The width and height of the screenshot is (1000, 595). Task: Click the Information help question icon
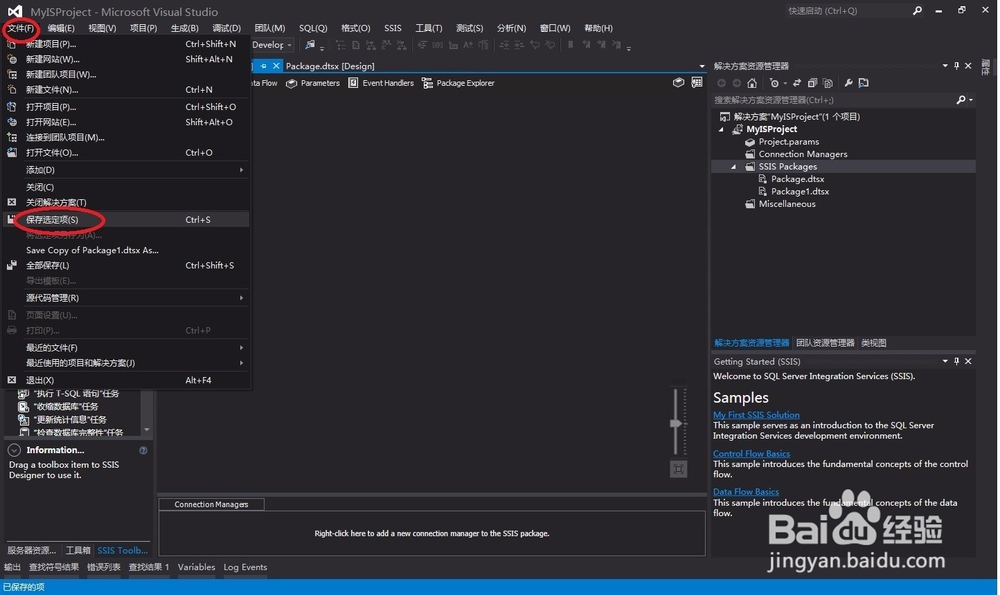coord(143,450)
